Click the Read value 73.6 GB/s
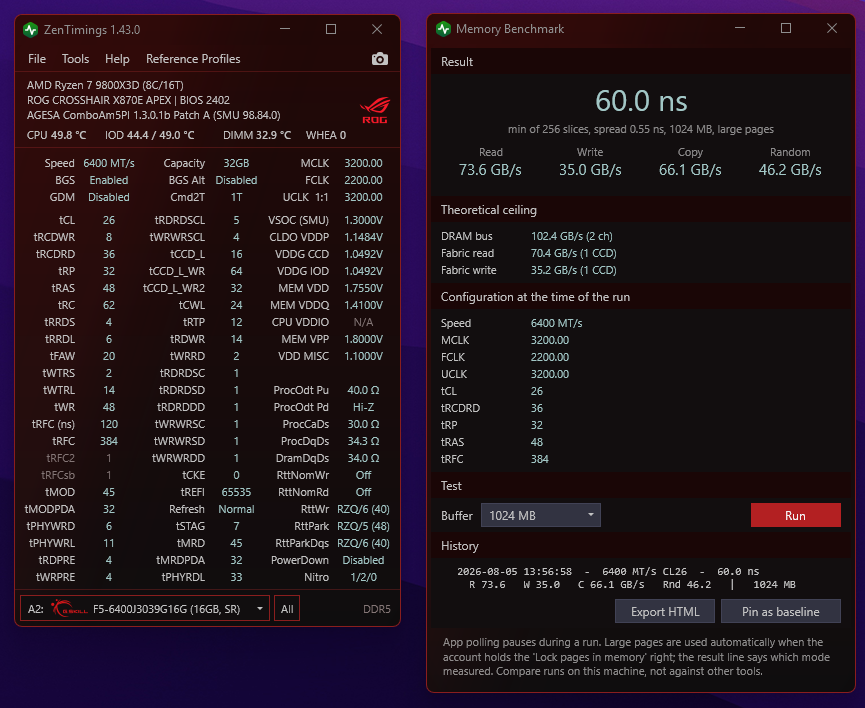Screen dimensions: 865x708 490,170
